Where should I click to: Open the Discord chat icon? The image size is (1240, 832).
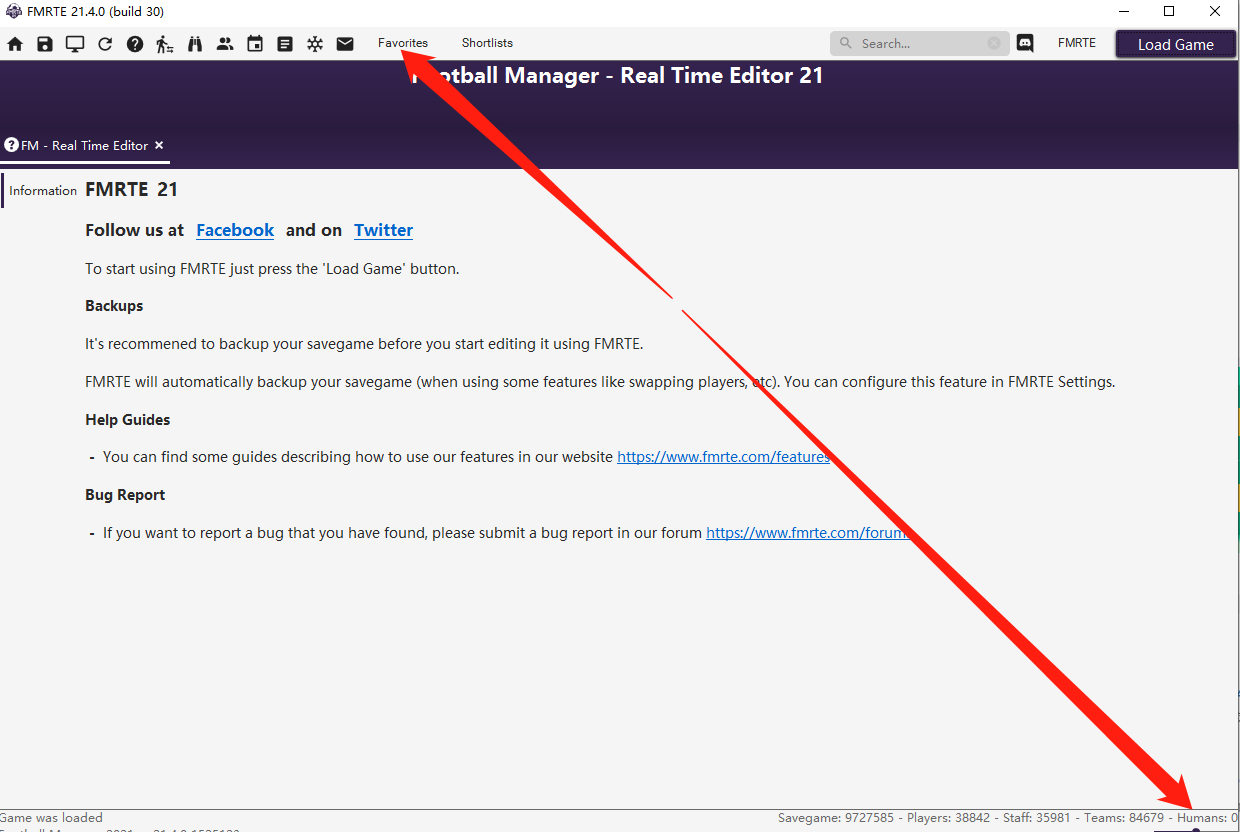tap(1025, 43)
